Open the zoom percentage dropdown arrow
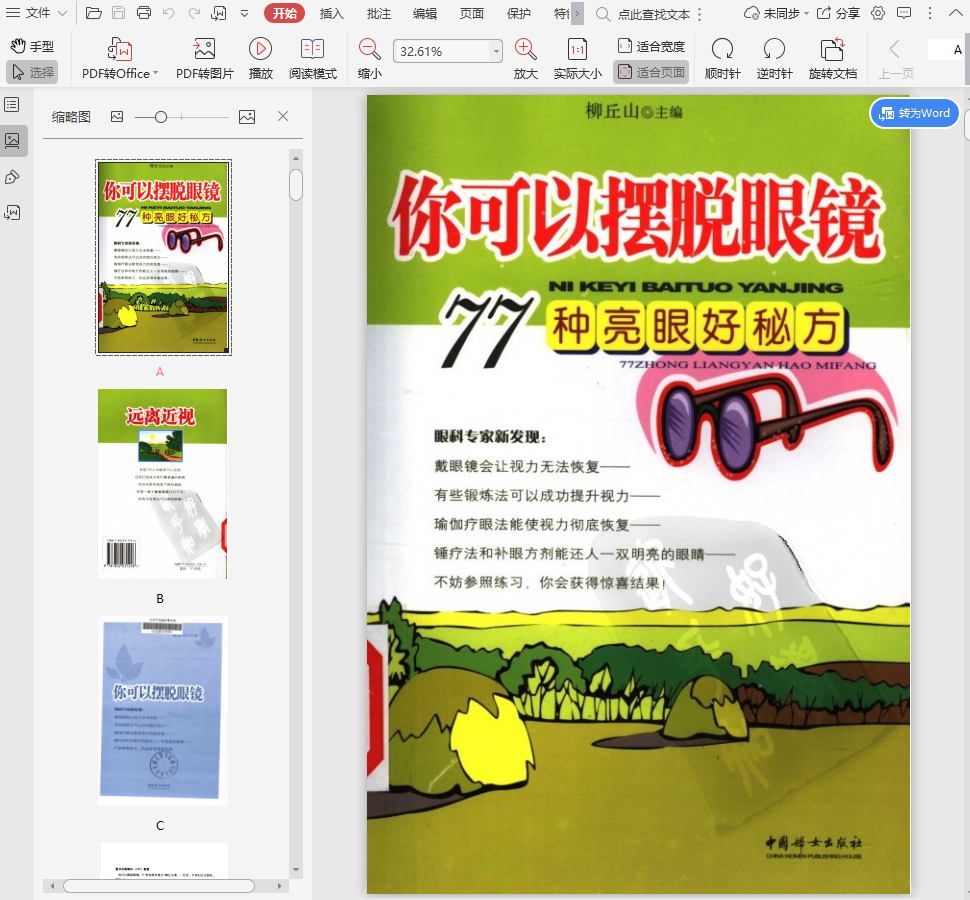This screenshot has width=970, height=900. point(496,51)
